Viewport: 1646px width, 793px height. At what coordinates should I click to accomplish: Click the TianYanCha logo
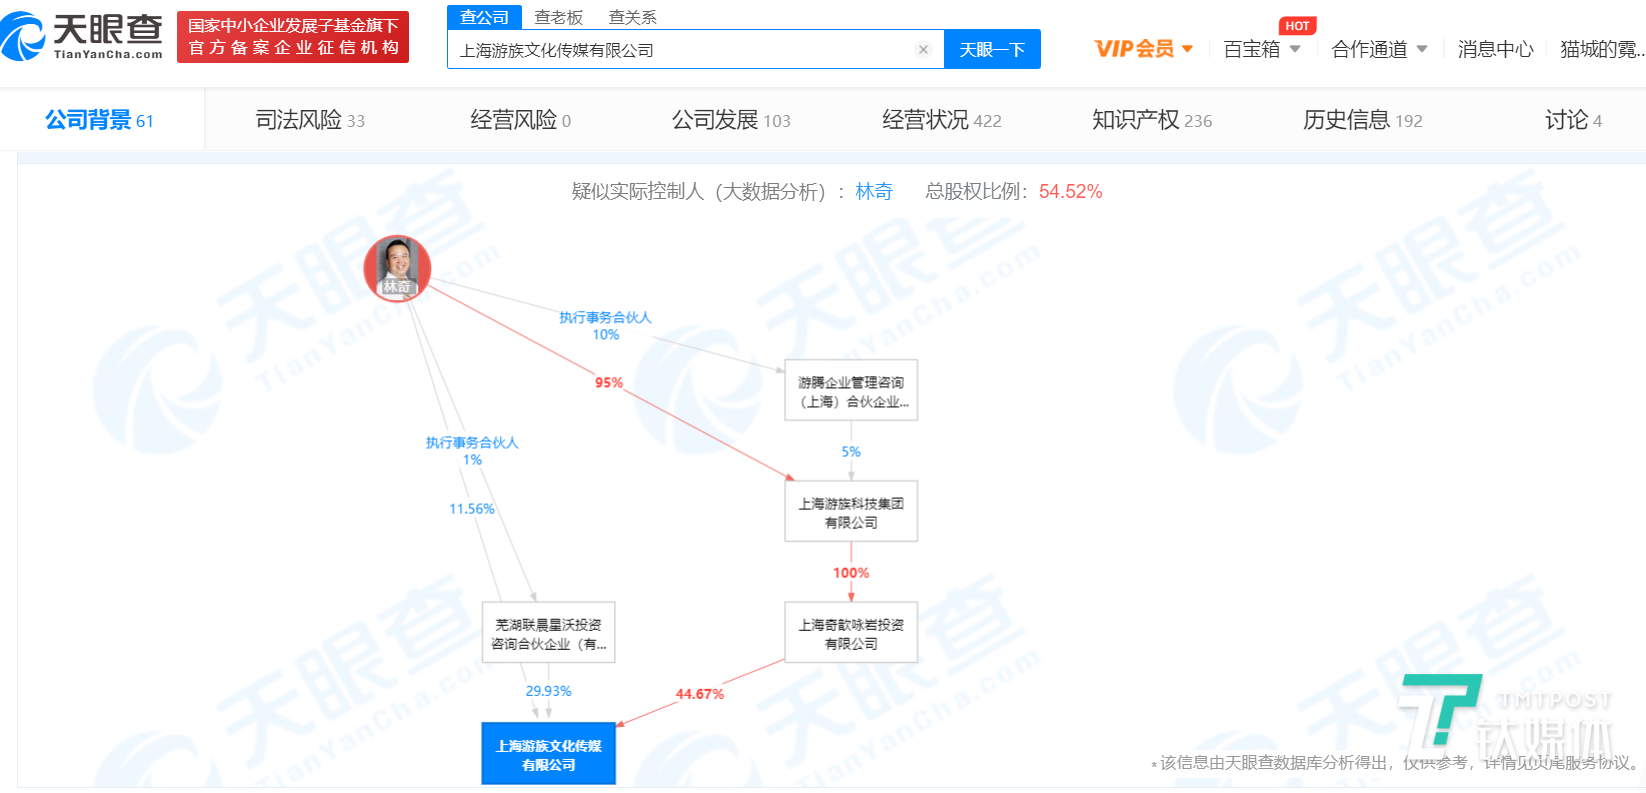tap(82, 36)
